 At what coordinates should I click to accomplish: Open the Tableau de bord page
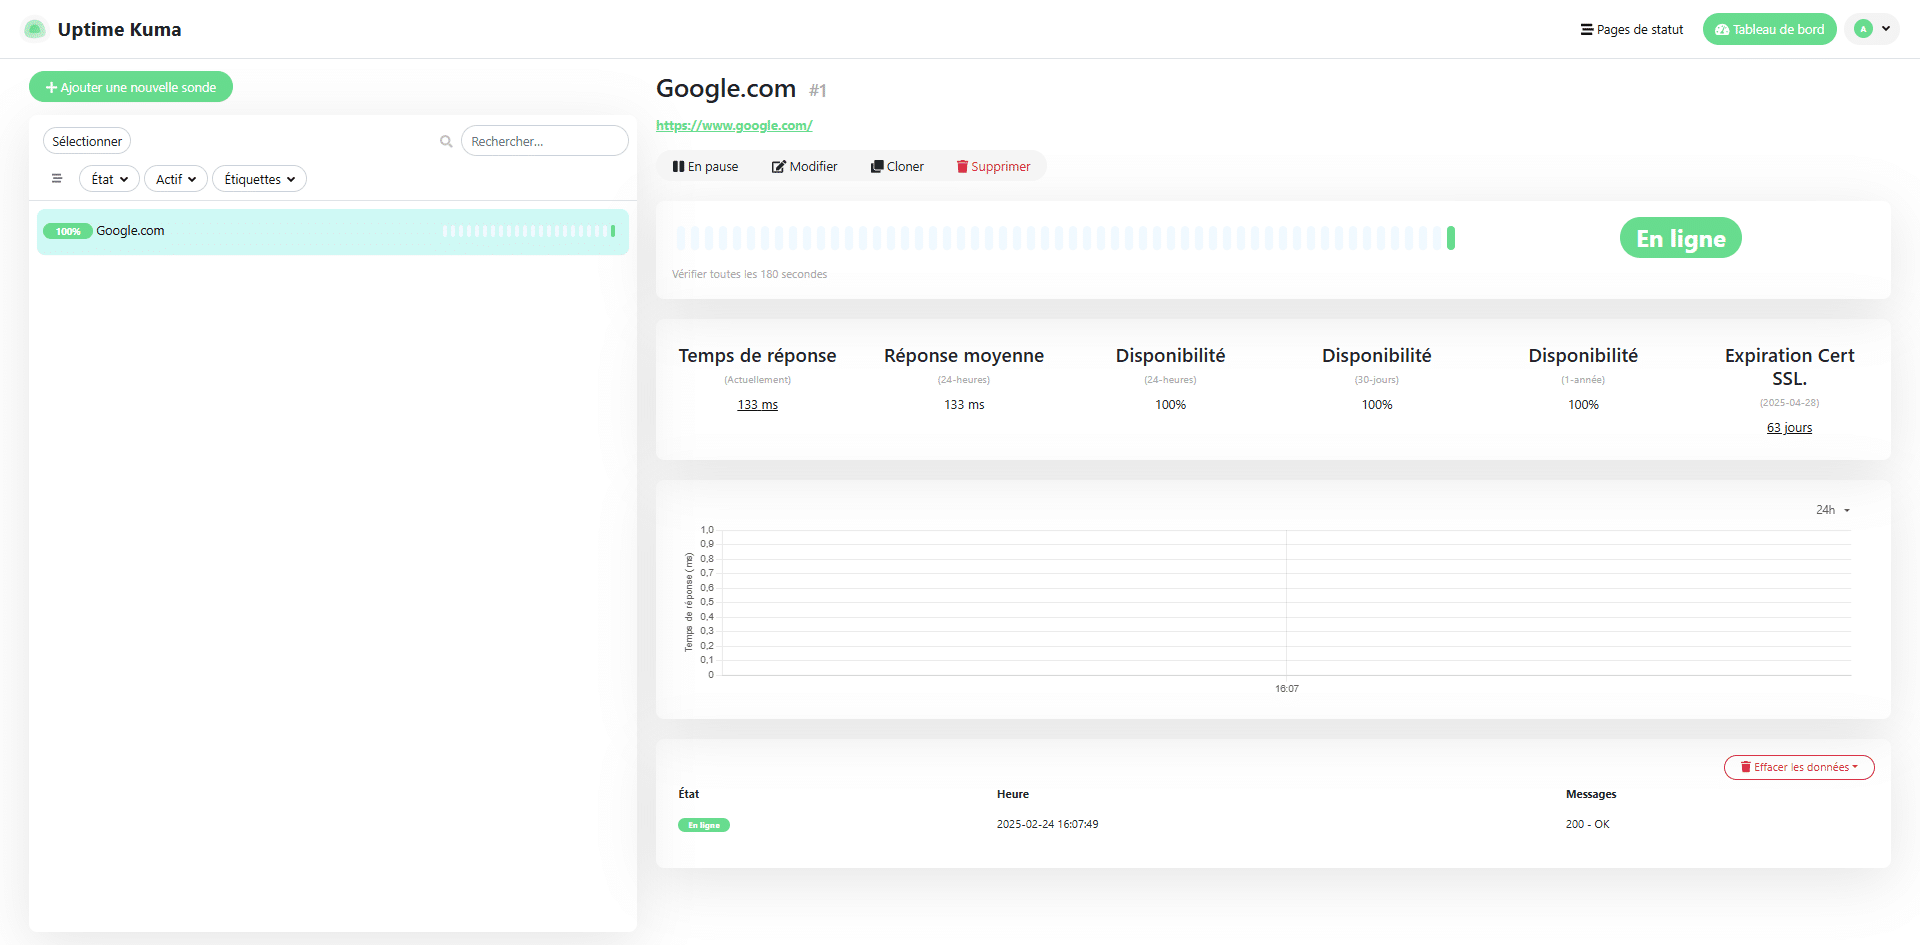tap(1769, 29)
